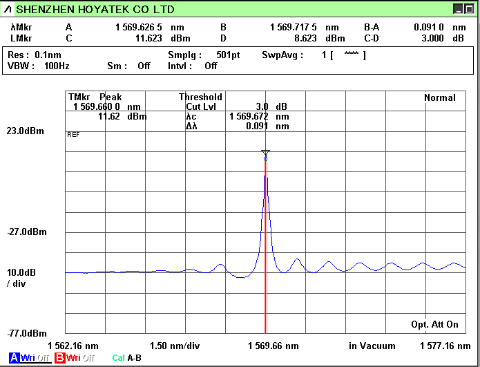480x367 pixels.
Task: Click the in Vacuum indicator
Action: (372, 346)
